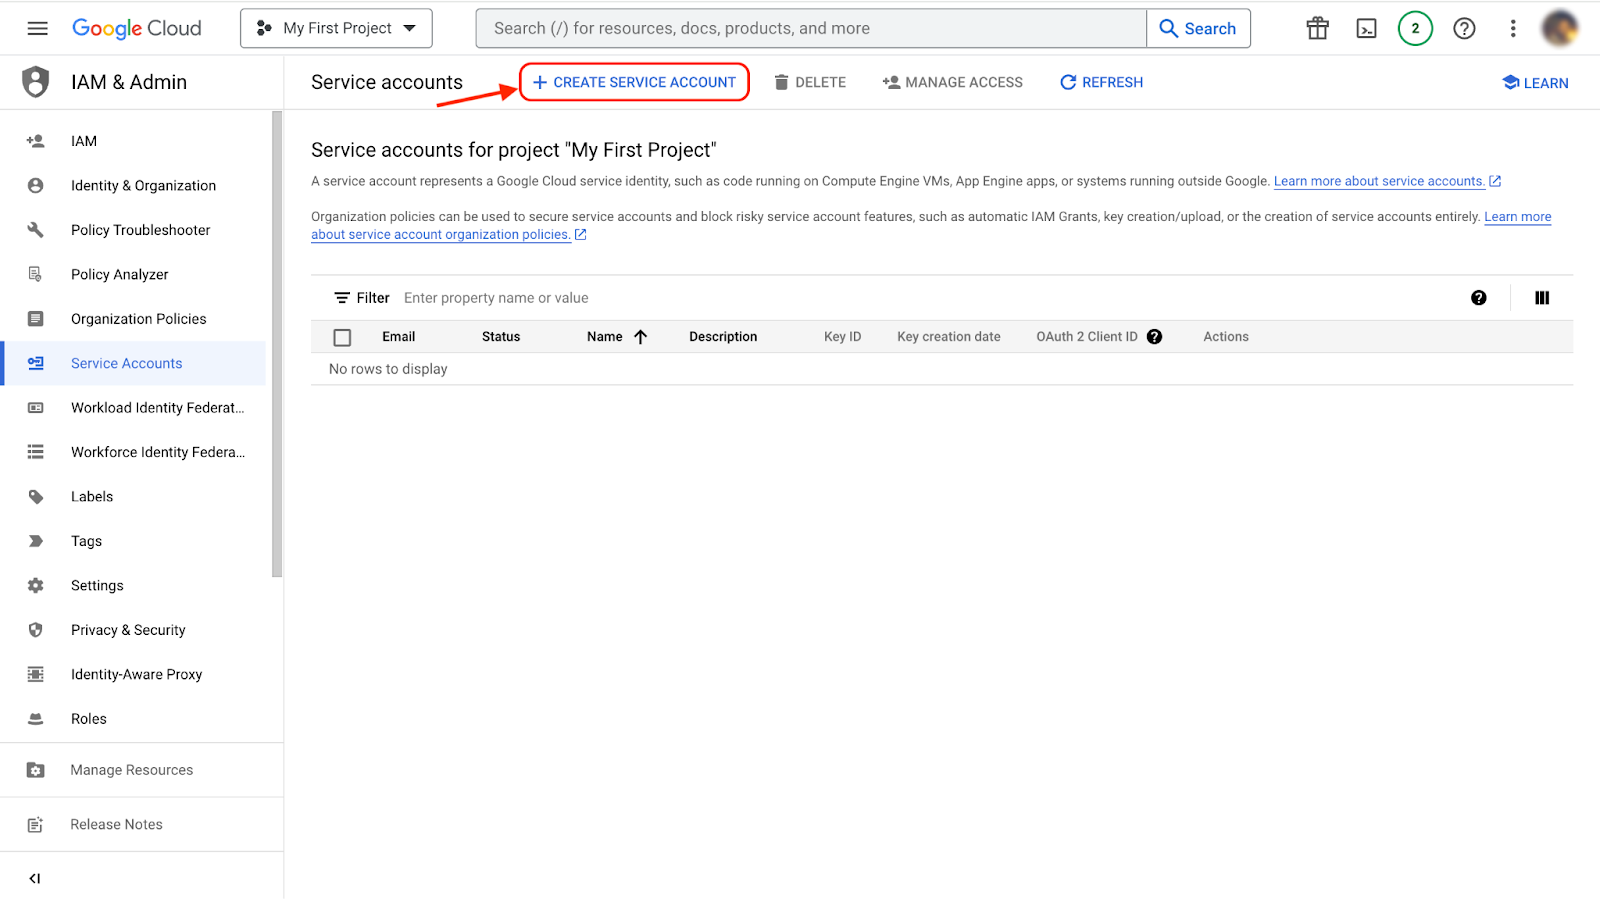Collapse the left navigation sidebar
The height and width of the screenshot is (899, 1600).
pos(35,878)
